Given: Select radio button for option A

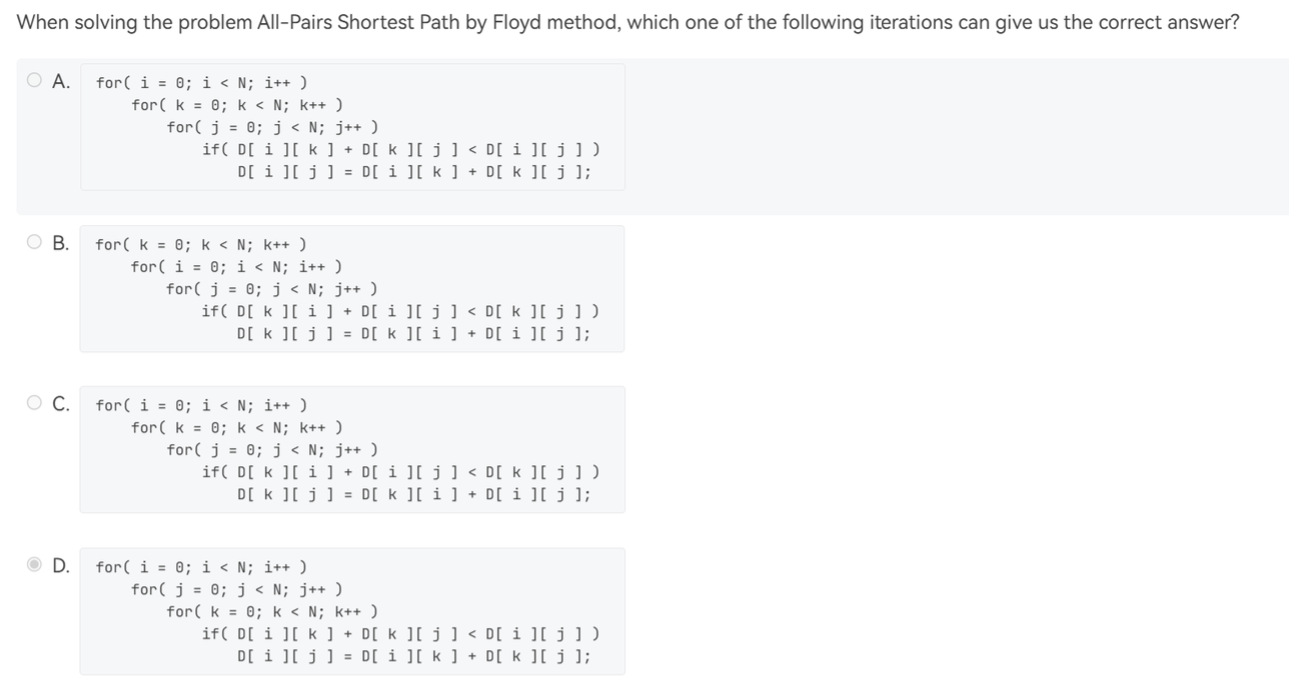Looking at the screenshot, I should point(35,81).
